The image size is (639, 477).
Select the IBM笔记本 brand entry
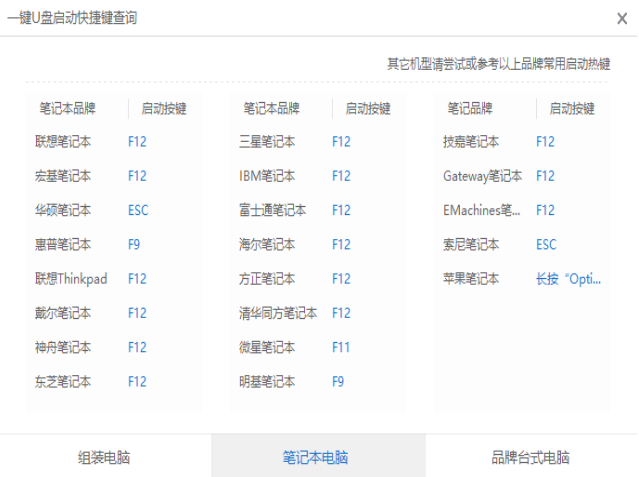click(267, 176)
